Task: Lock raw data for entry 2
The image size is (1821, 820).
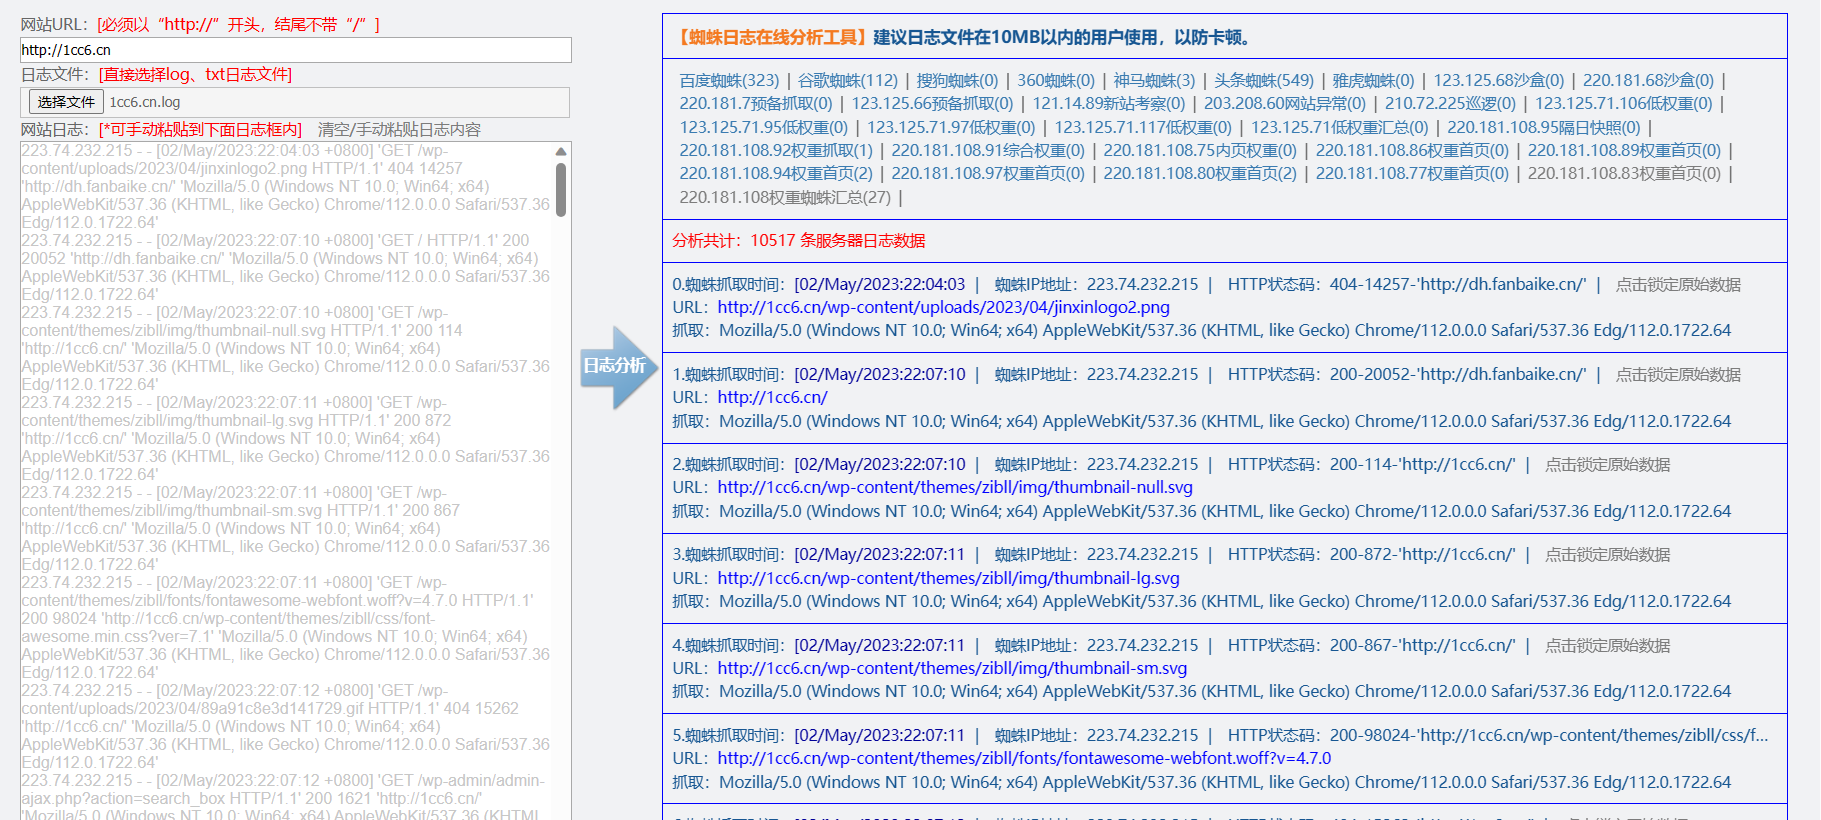Action: pyautogui.click(x=1607, y=465)
